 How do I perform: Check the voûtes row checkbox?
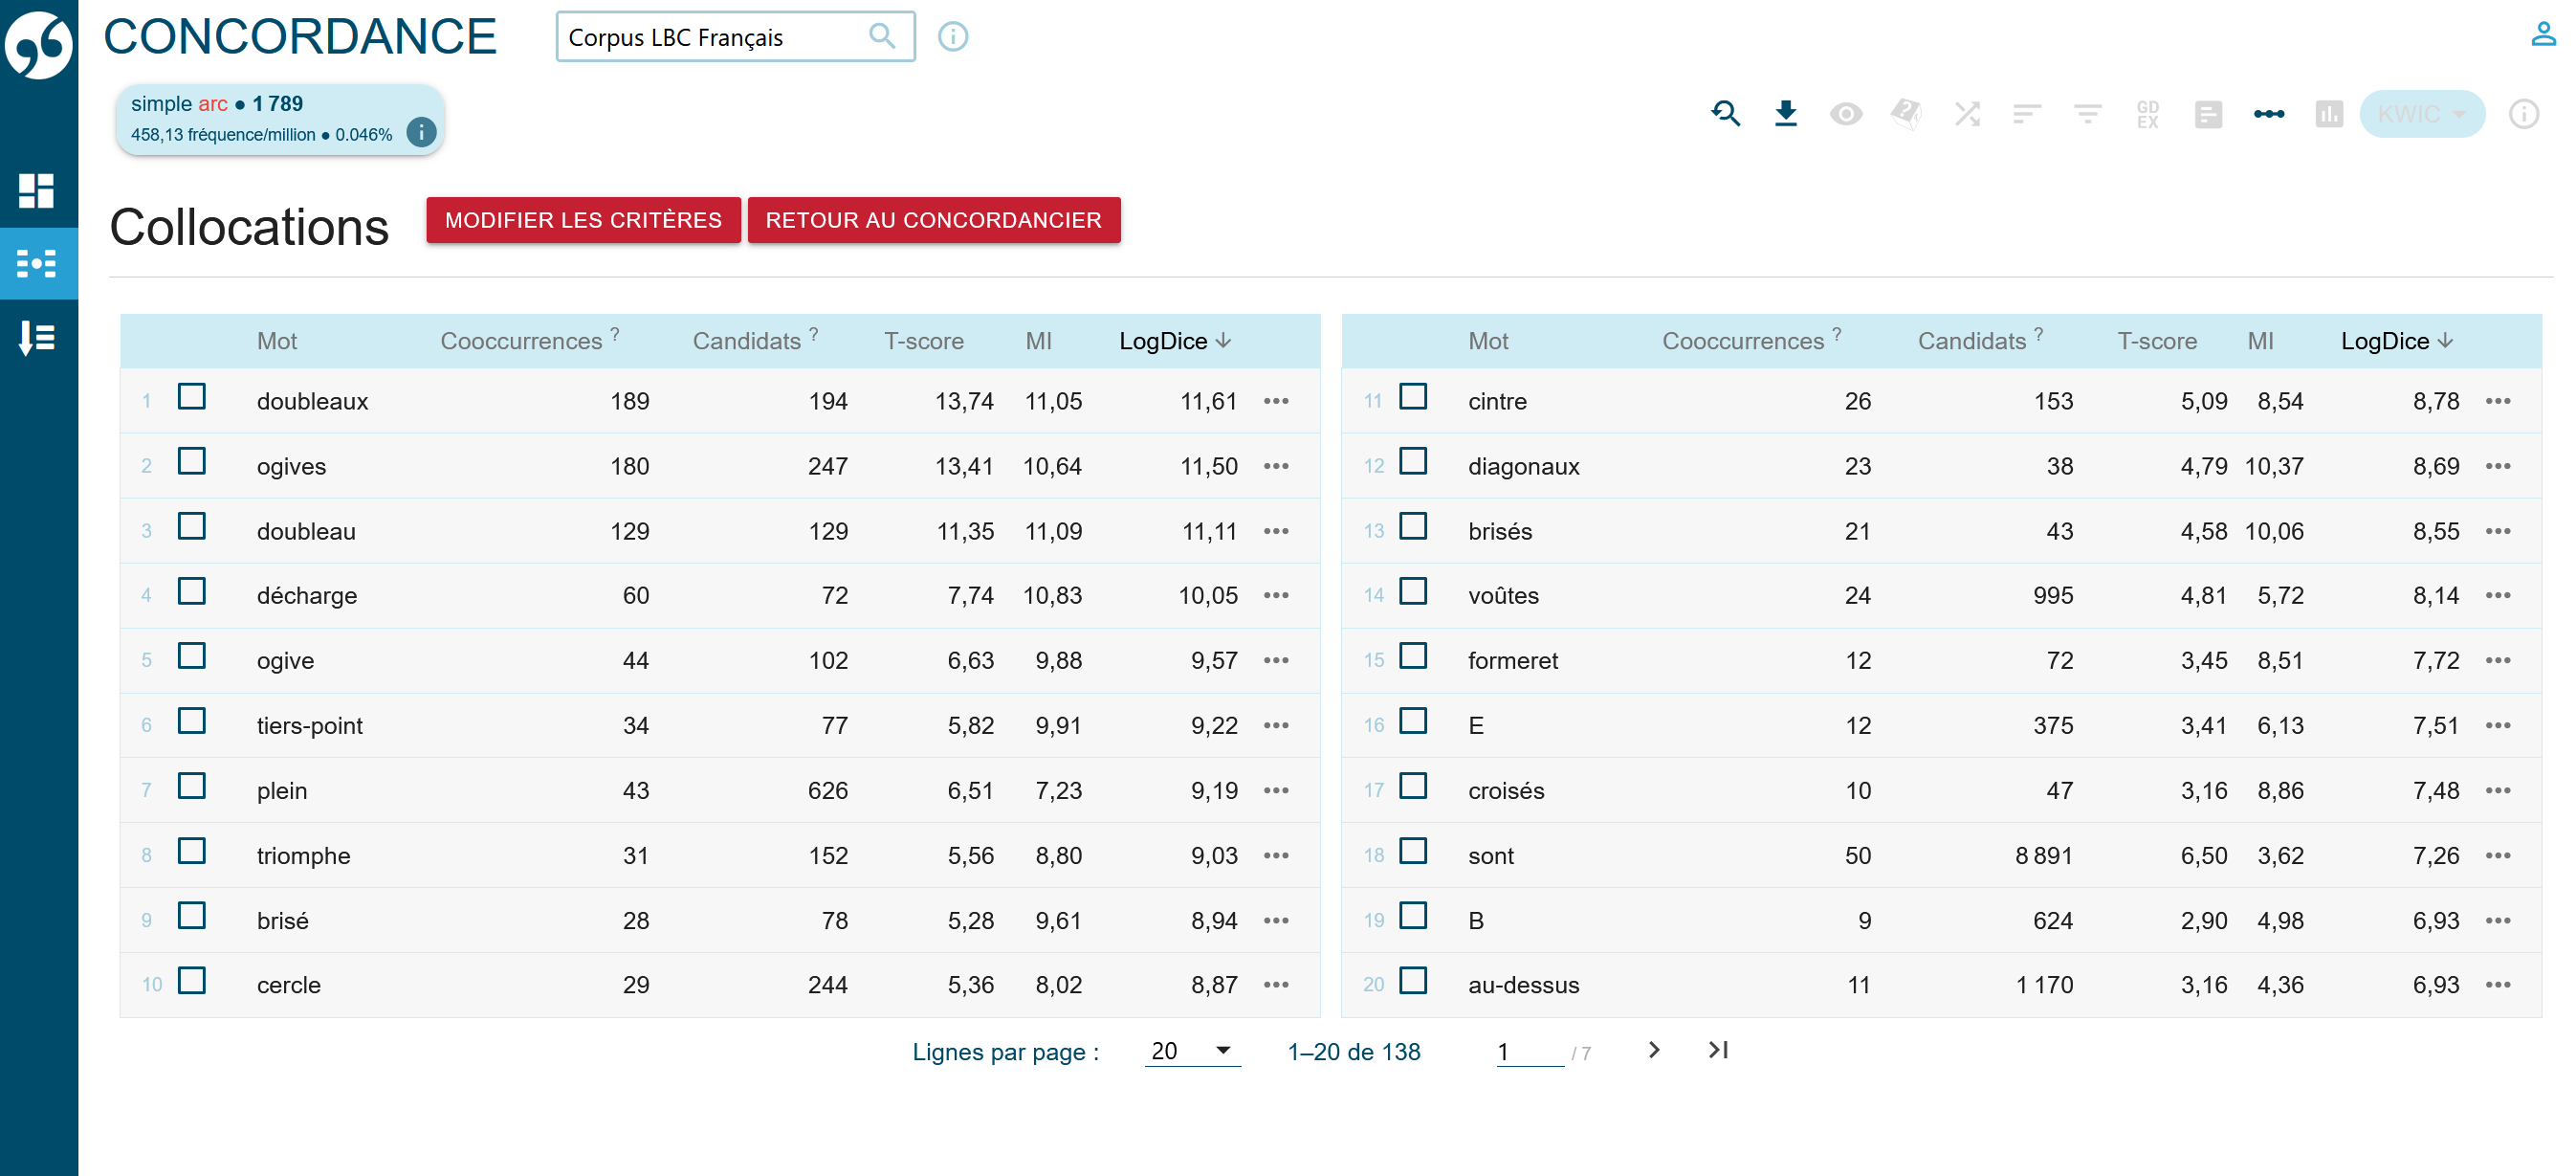pos(1413,592)
